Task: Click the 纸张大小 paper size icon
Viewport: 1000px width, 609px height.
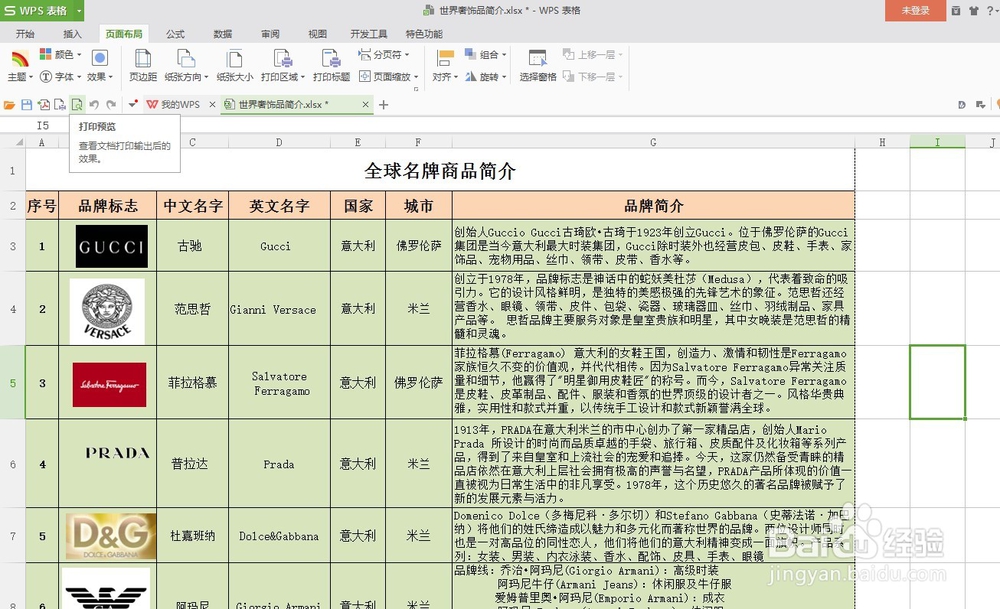Action: (x=235, y=59)
